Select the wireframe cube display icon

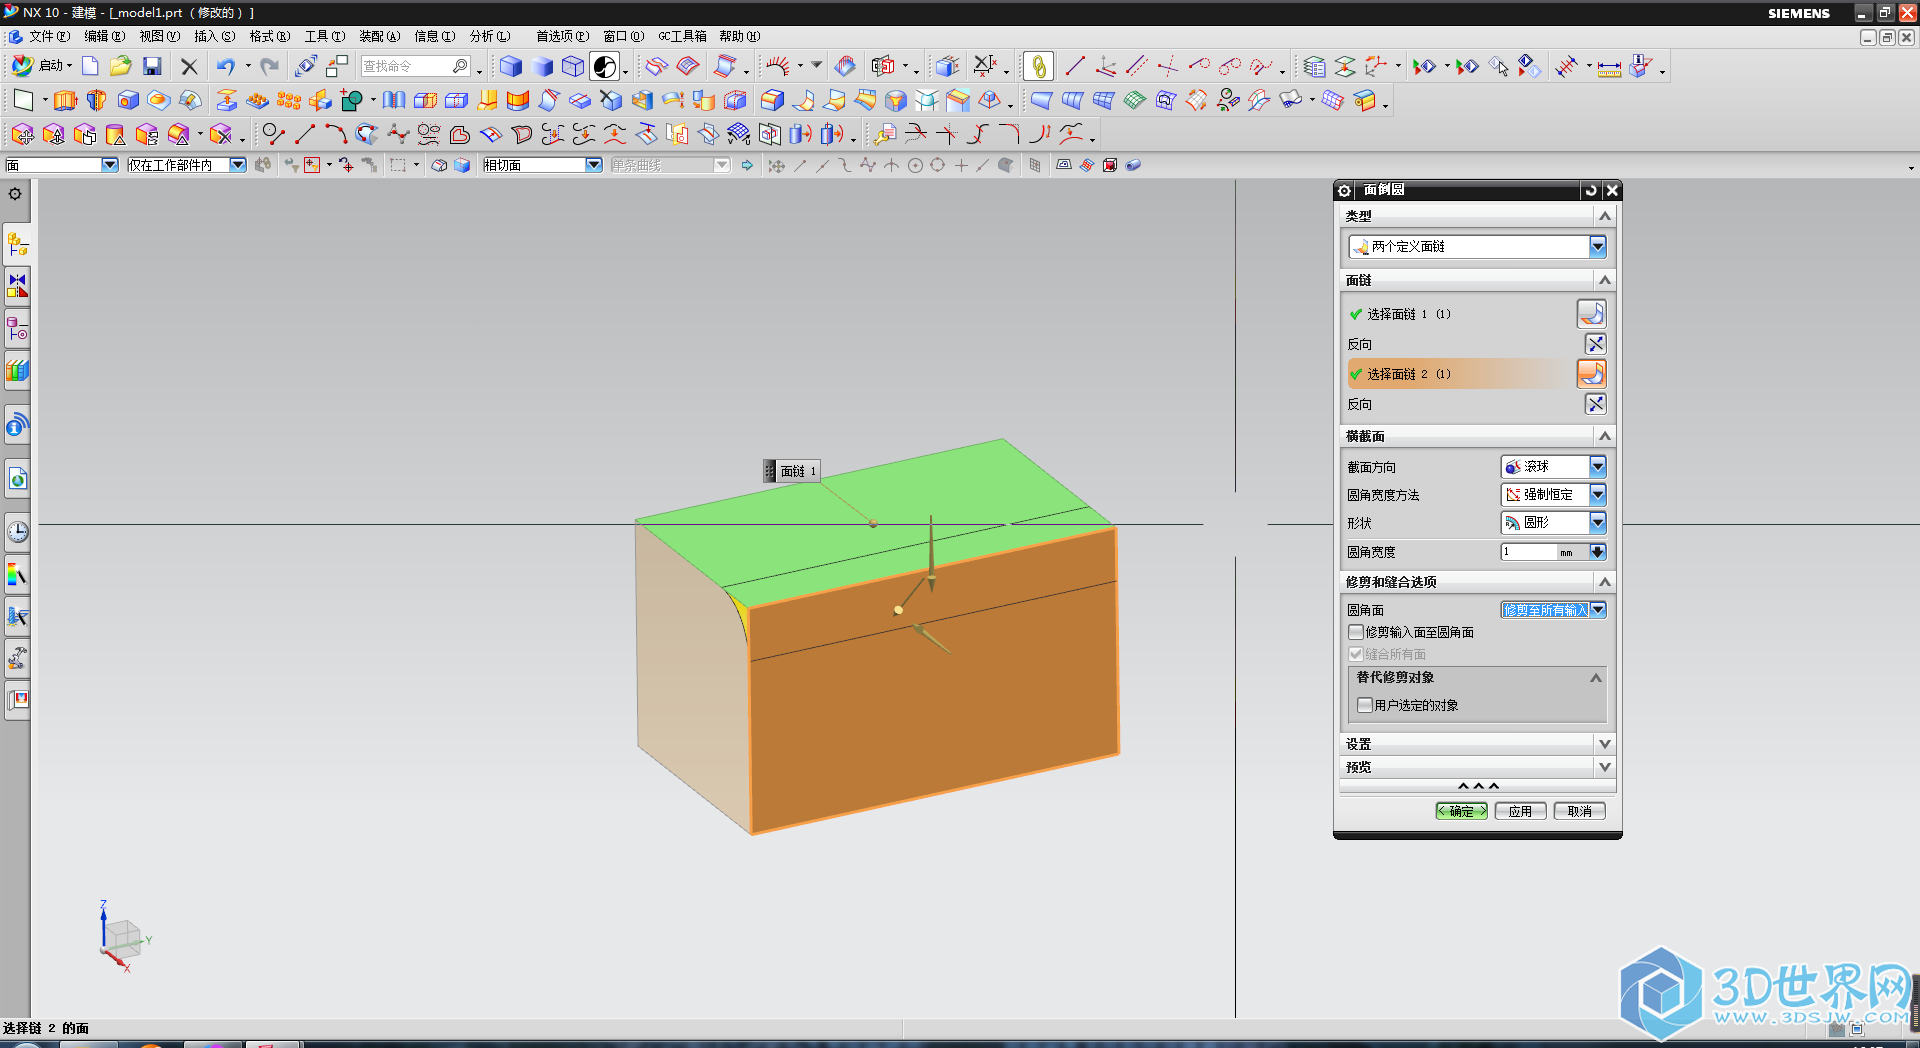tap(573, 66)
